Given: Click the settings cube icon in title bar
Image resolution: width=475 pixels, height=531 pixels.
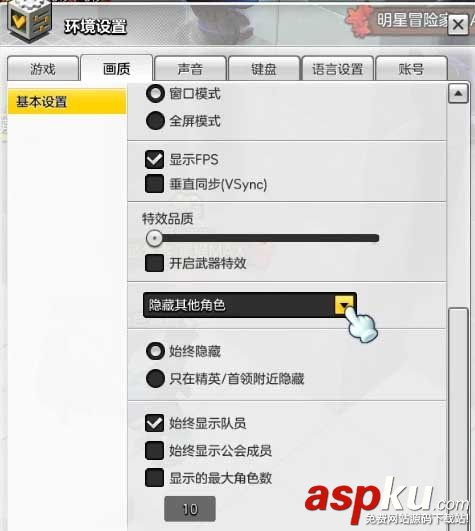Looking at the screenshot, I should (30, 20).
